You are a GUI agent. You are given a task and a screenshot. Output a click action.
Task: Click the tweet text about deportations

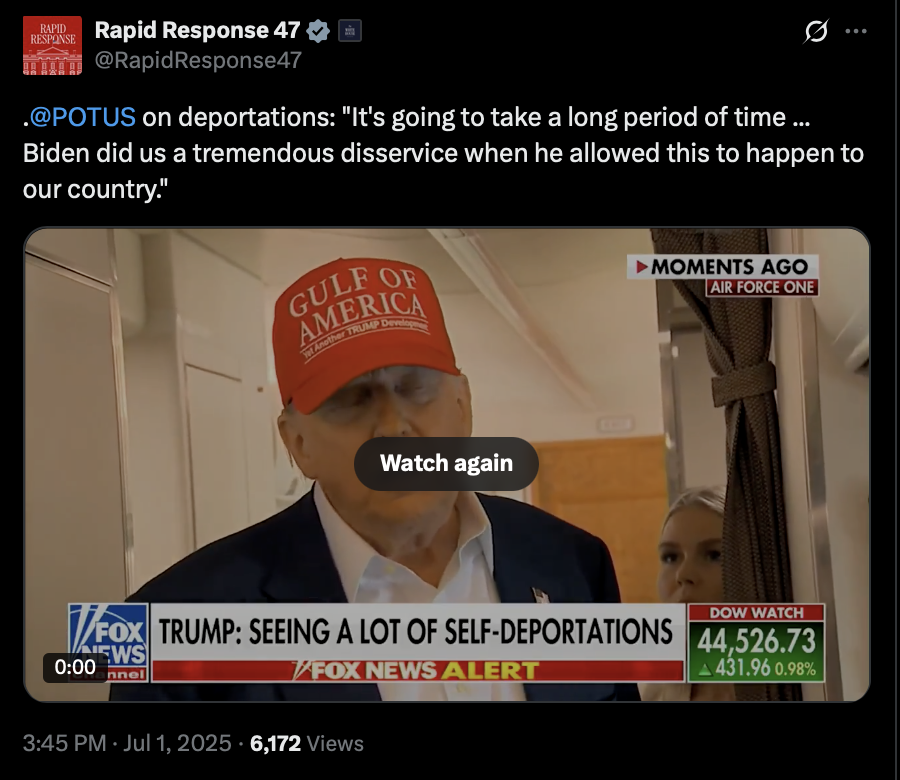tap(443, 153)
